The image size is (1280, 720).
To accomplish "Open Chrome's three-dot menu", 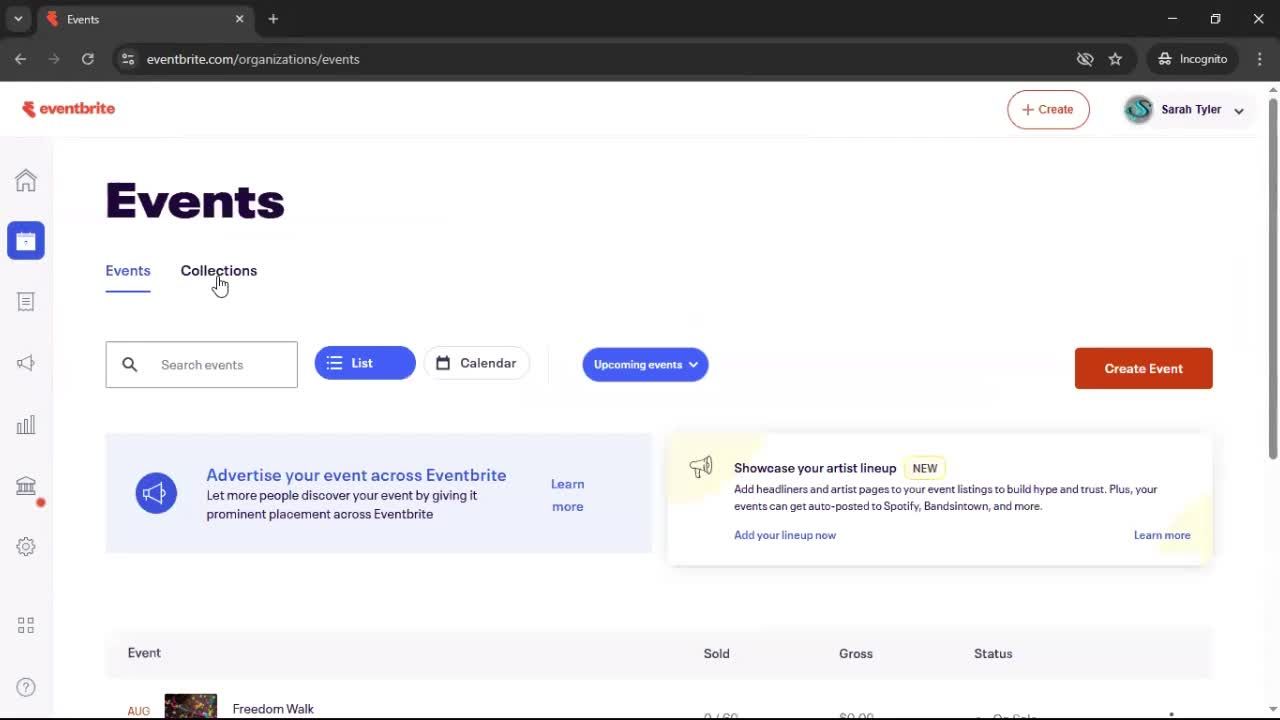I will tap(1259, 59).
